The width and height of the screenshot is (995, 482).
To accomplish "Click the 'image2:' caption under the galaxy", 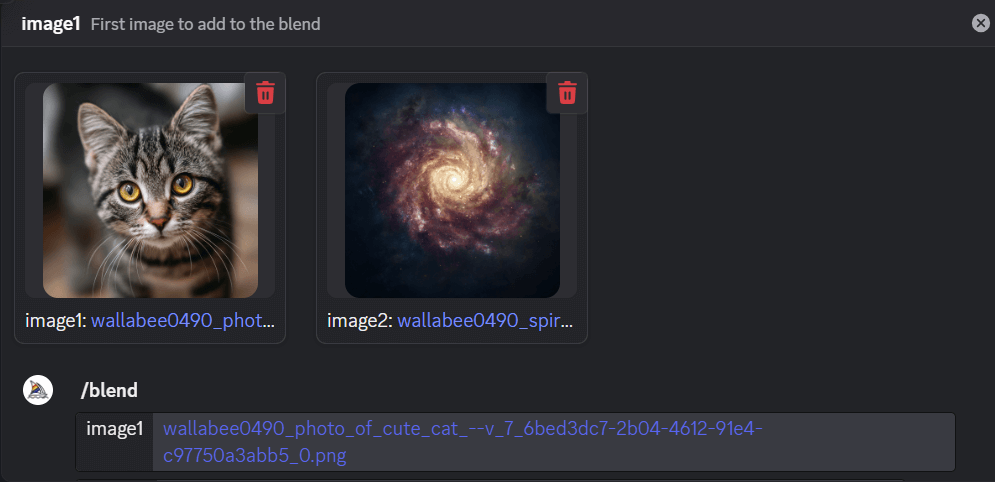I will pyautogui.click(x=360, y=321).
